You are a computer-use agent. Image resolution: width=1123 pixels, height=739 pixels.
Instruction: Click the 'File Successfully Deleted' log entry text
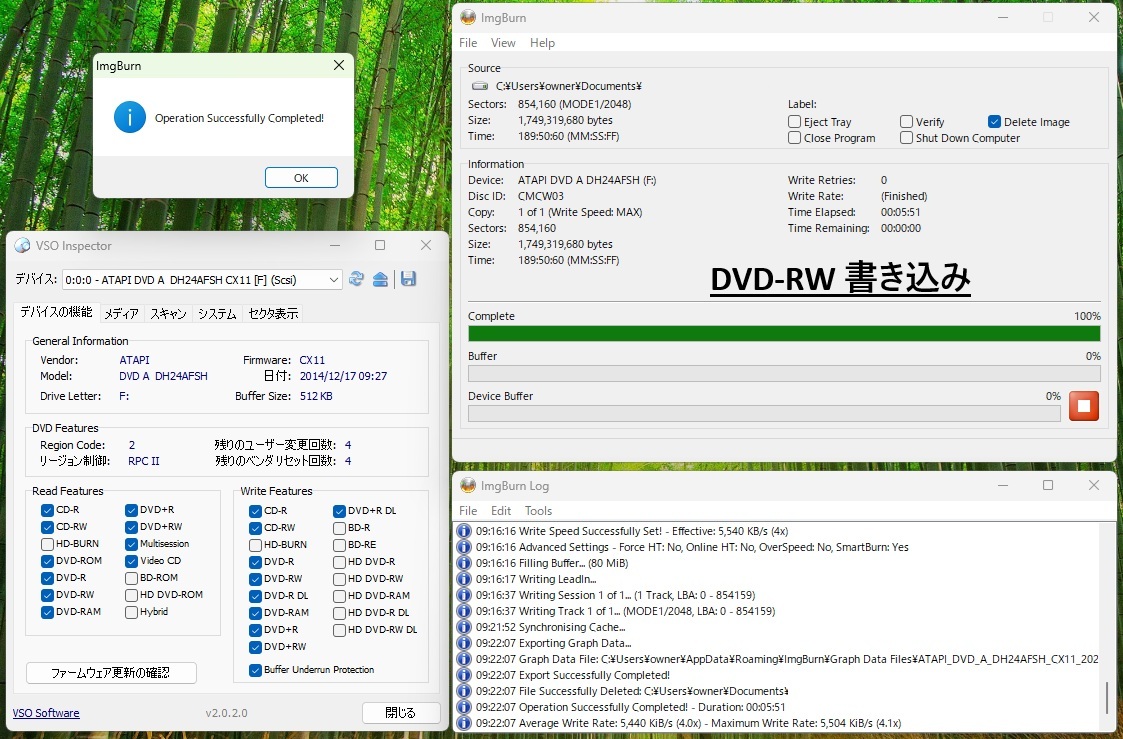(x=632, y=691)
